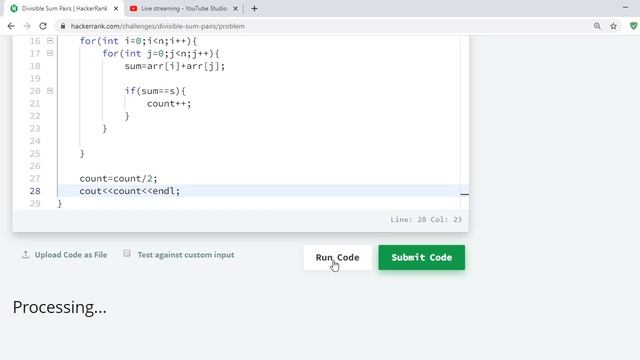Click the count++; statement

tap(169, 104)
